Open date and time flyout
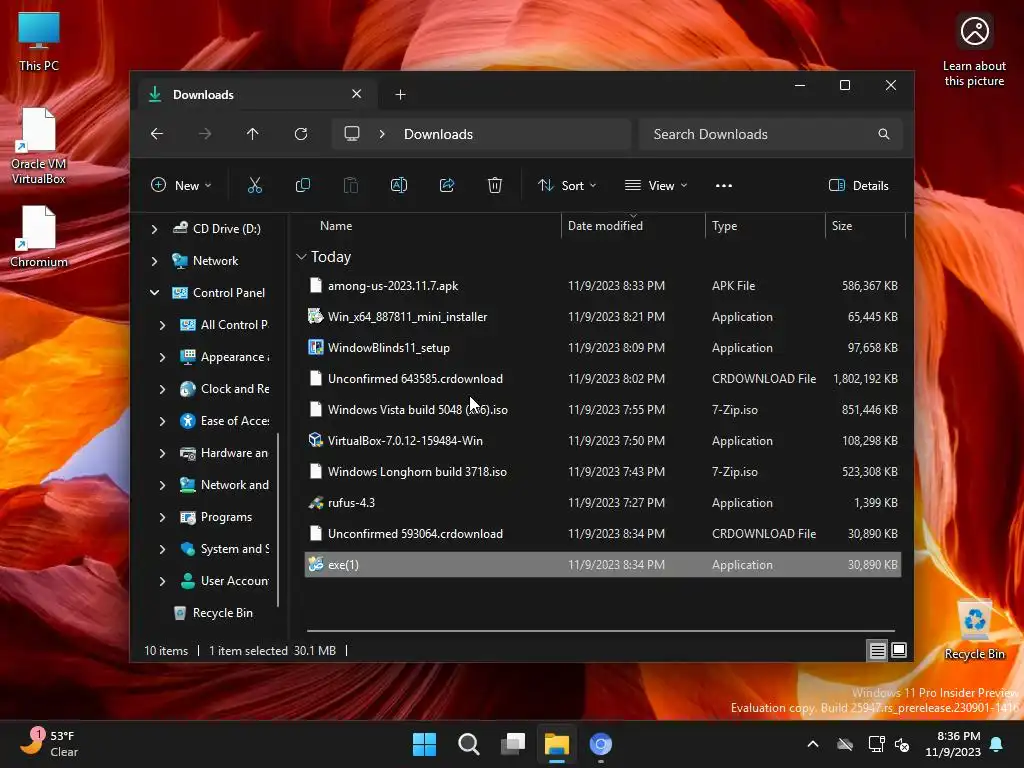 953,744
